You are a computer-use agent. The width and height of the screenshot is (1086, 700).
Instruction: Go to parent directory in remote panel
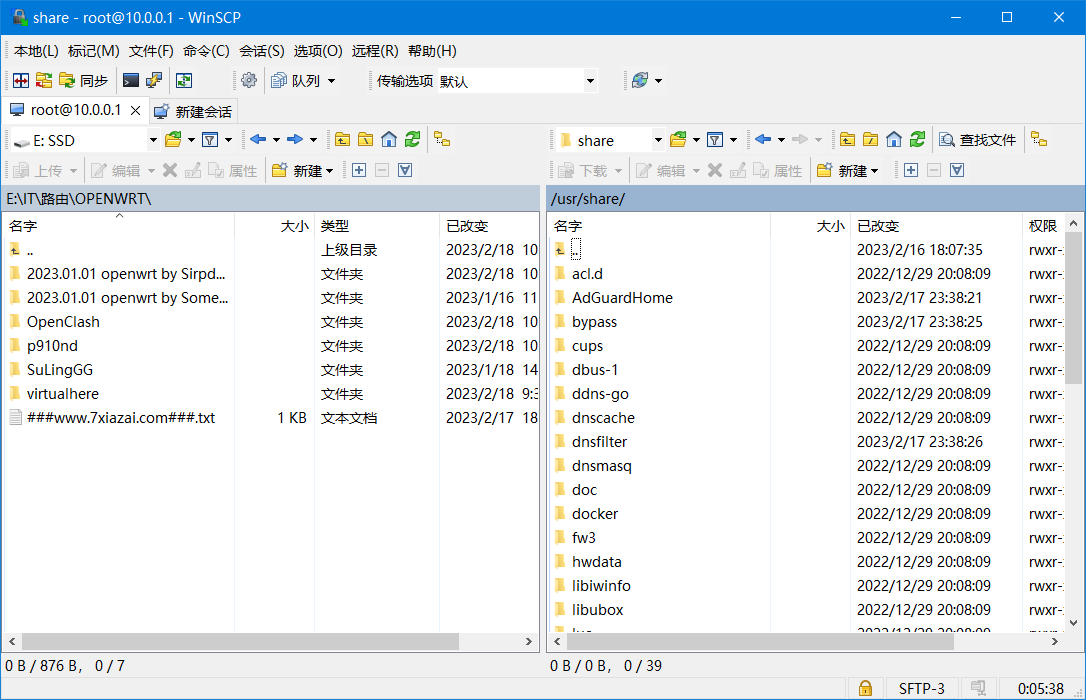tap(845, 139)
